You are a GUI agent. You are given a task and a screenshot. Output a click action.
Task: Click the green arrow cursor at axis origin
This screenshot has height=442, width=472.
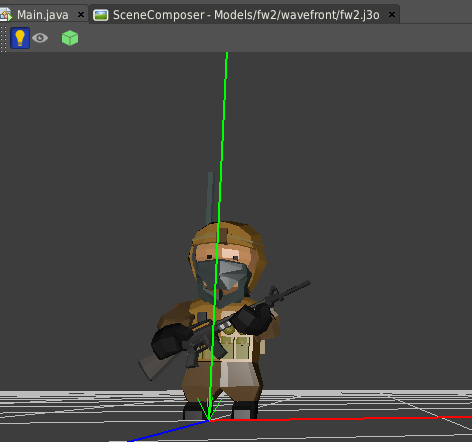coord(209,409)
